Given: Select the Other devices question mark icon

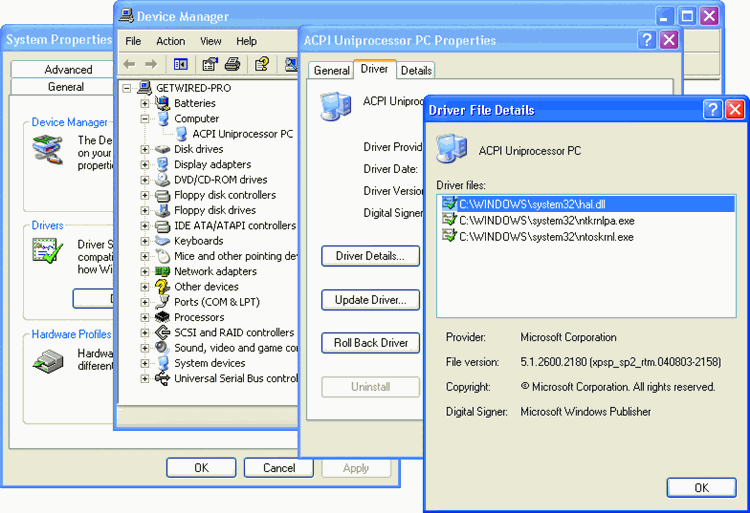Looking at the screenshot, I should pos(163,287).
